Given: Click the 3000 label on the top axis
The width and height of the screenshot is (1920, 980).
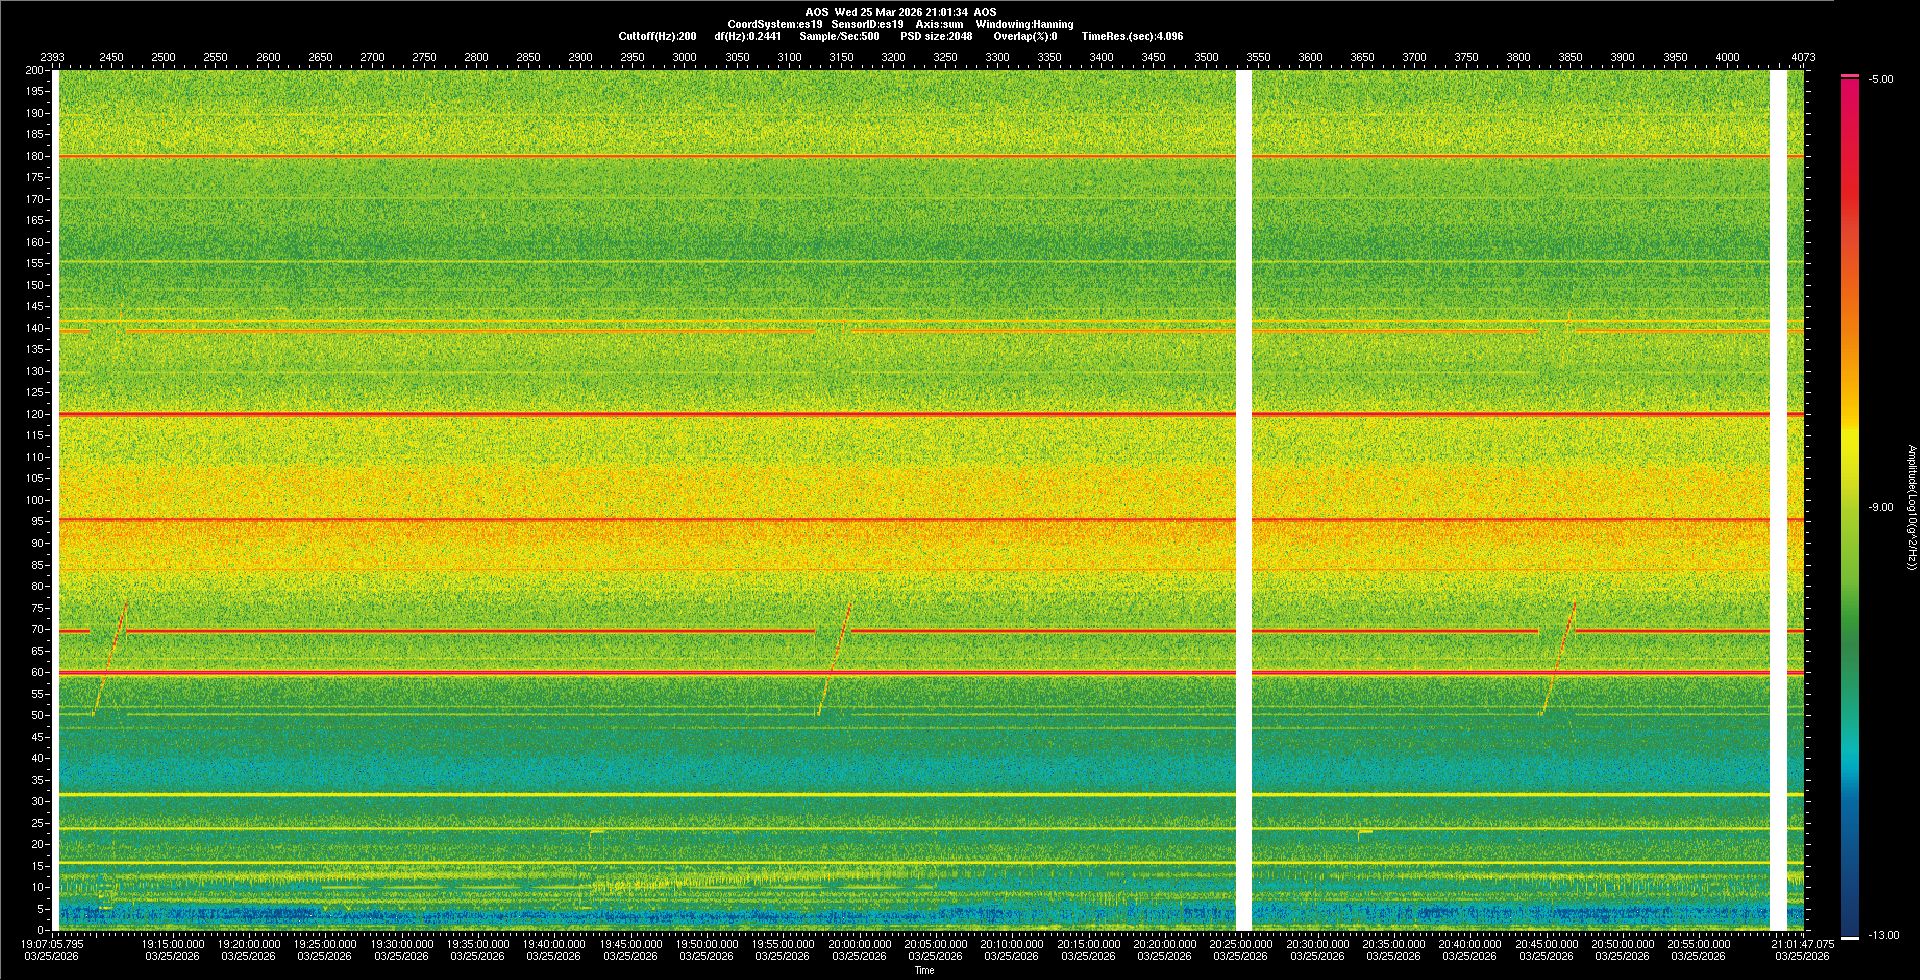Looking at the screenshot, I should pyautogui.click(x=684, y=57).
